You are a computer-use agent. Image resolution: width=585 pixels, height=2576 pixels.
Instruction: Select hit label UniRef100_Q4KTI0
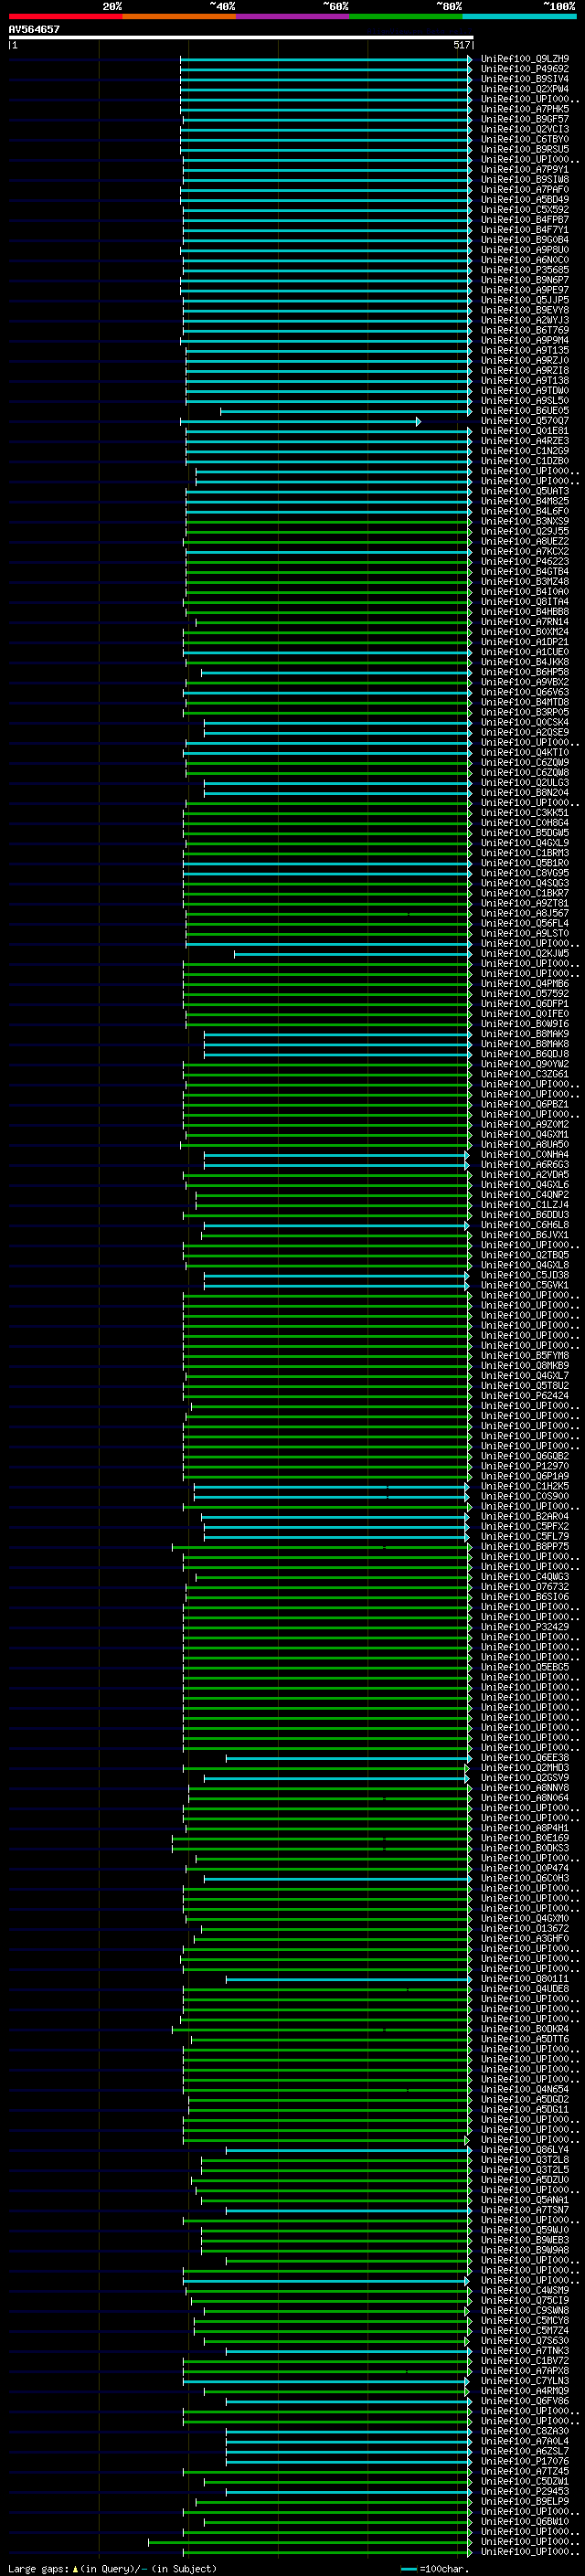(525, 753)
